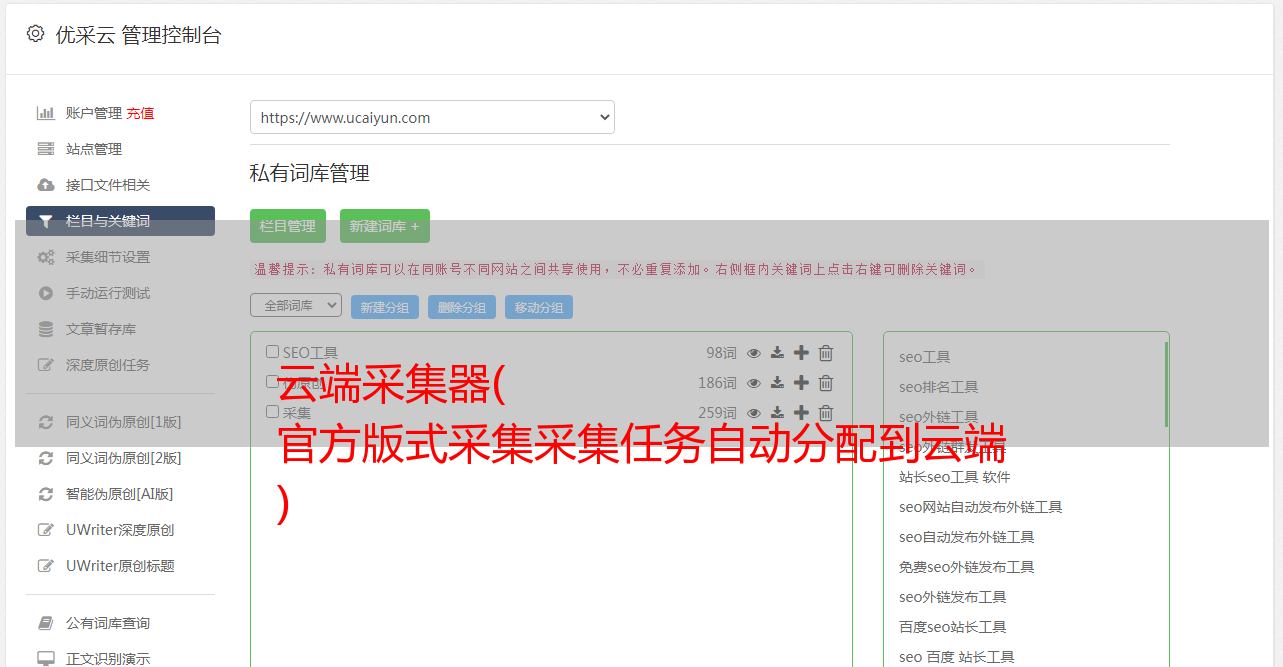The image size is (1283, 667).
Task: Click the 优采云 管理控制台 title
Action: coord(138,35)
